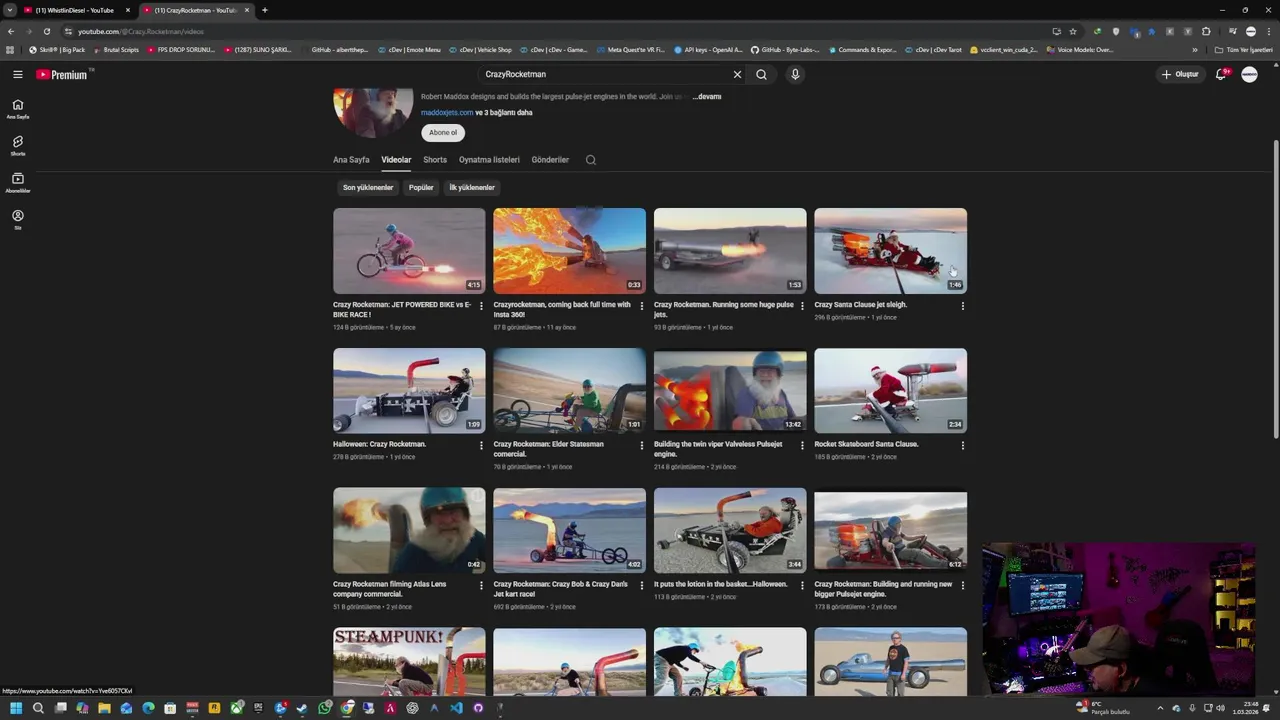The image size is (1280, 720).
Task: Open the YouTube guide hamburger menu
Action: click(x=17, y=74)
